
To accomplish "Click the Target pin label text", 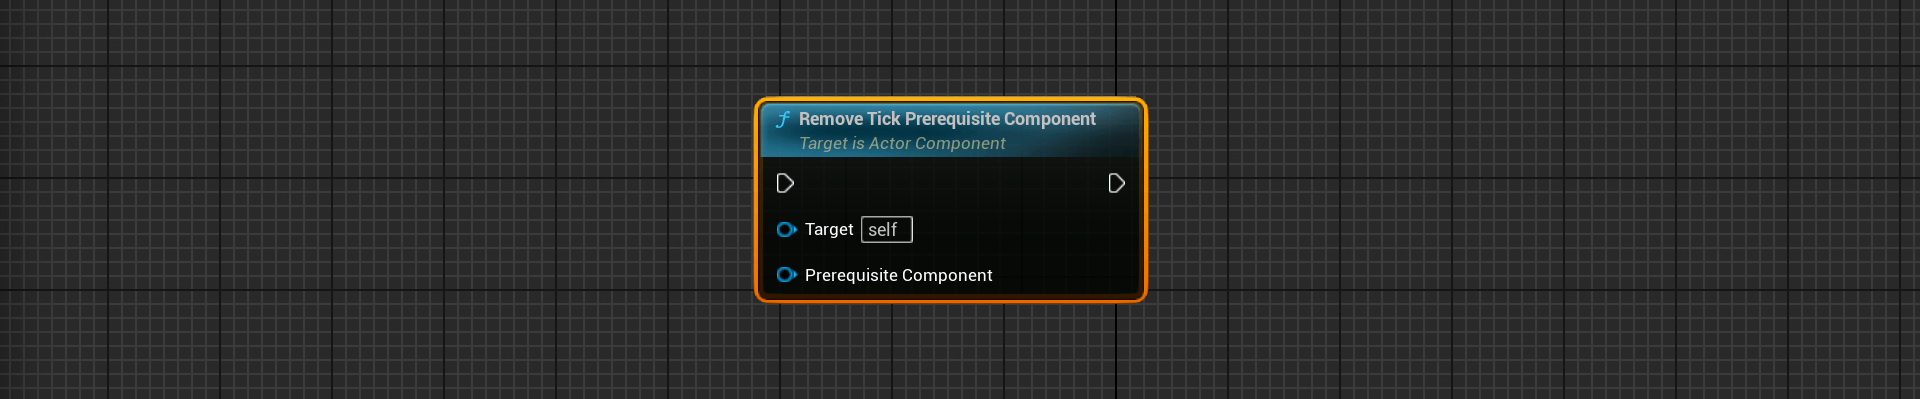I will pyautogui.click(x=829, y=229).
